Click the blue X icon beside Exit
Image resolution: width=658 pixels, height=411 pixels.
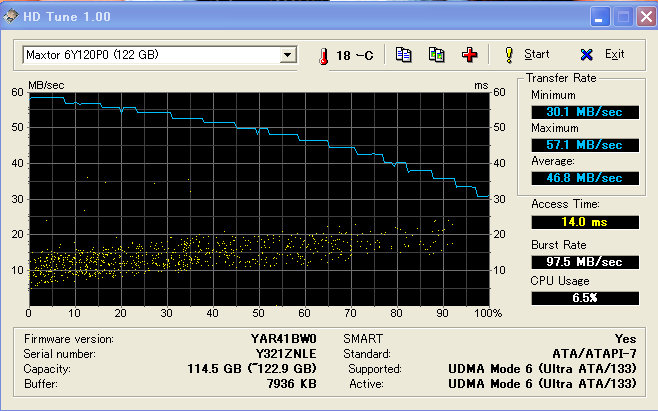[x=586, y=54]
